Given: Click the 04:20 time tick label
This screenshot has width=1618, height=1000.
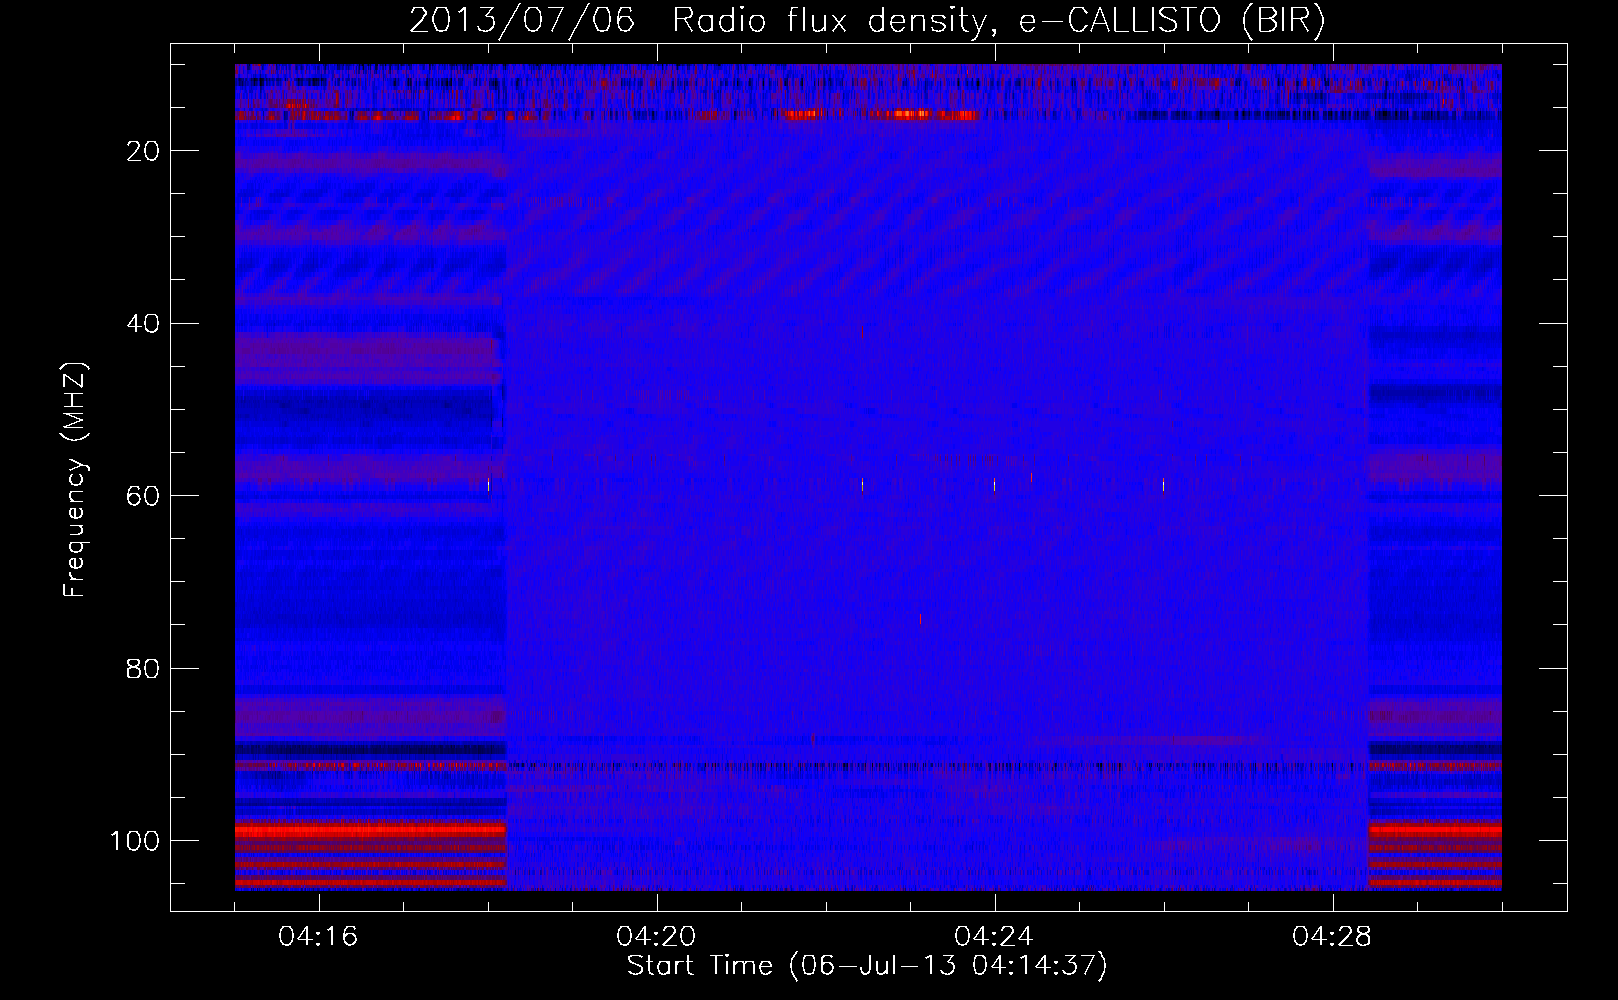Looking at the screenshot, I should [x=656, y=937].
